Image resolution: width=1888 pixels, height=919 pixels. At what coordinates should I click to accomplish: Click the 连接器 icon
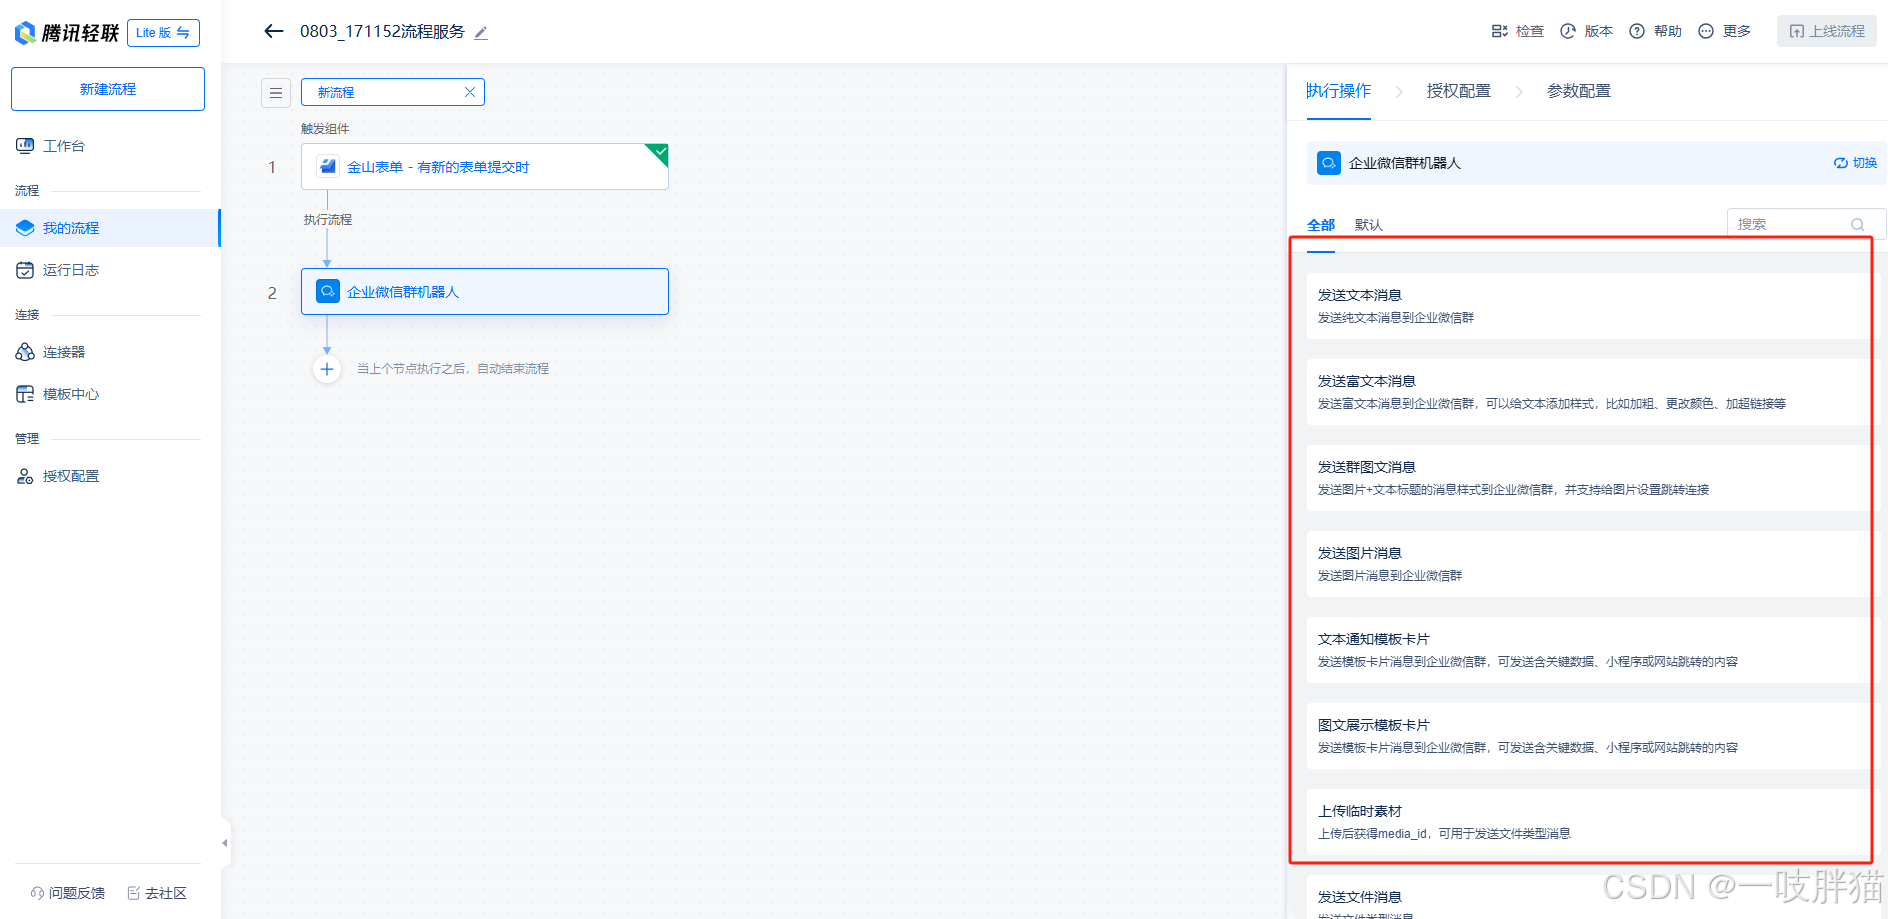click(x=25, y=352)
